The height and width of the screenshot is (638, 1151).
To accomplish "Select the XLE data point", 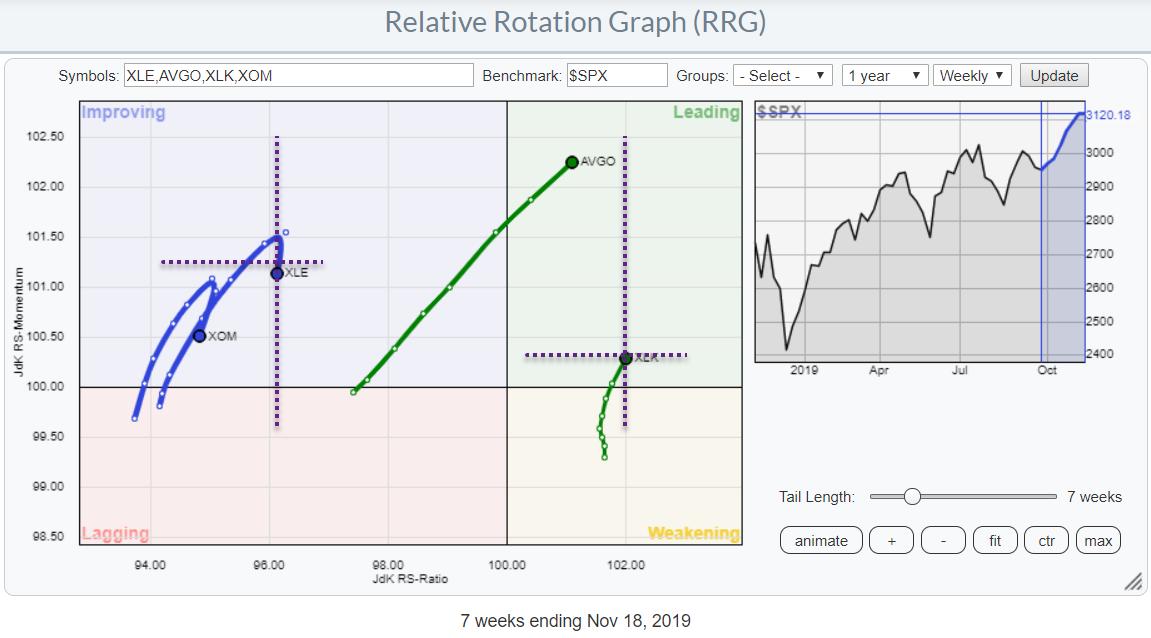I will pyautogui.click(x=277, y=273).
